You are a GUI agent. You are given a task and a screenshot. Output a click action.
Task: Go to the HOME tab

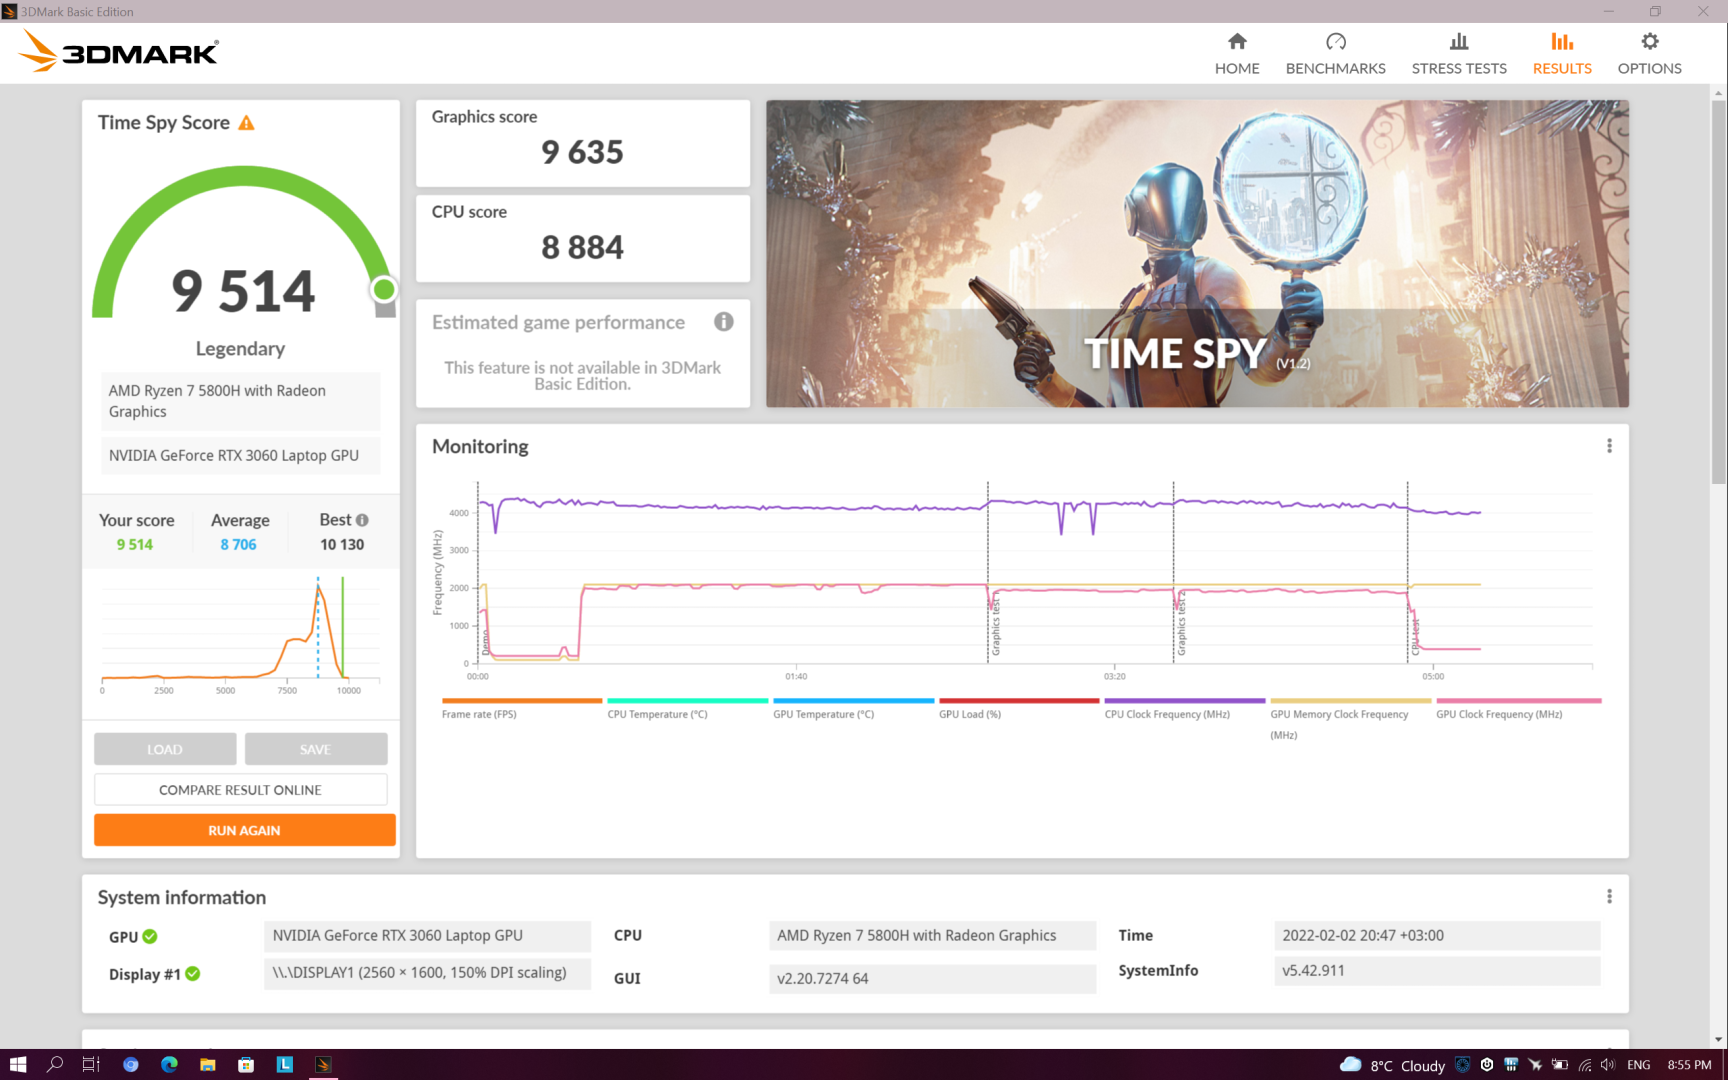[x=1237, y=53]
